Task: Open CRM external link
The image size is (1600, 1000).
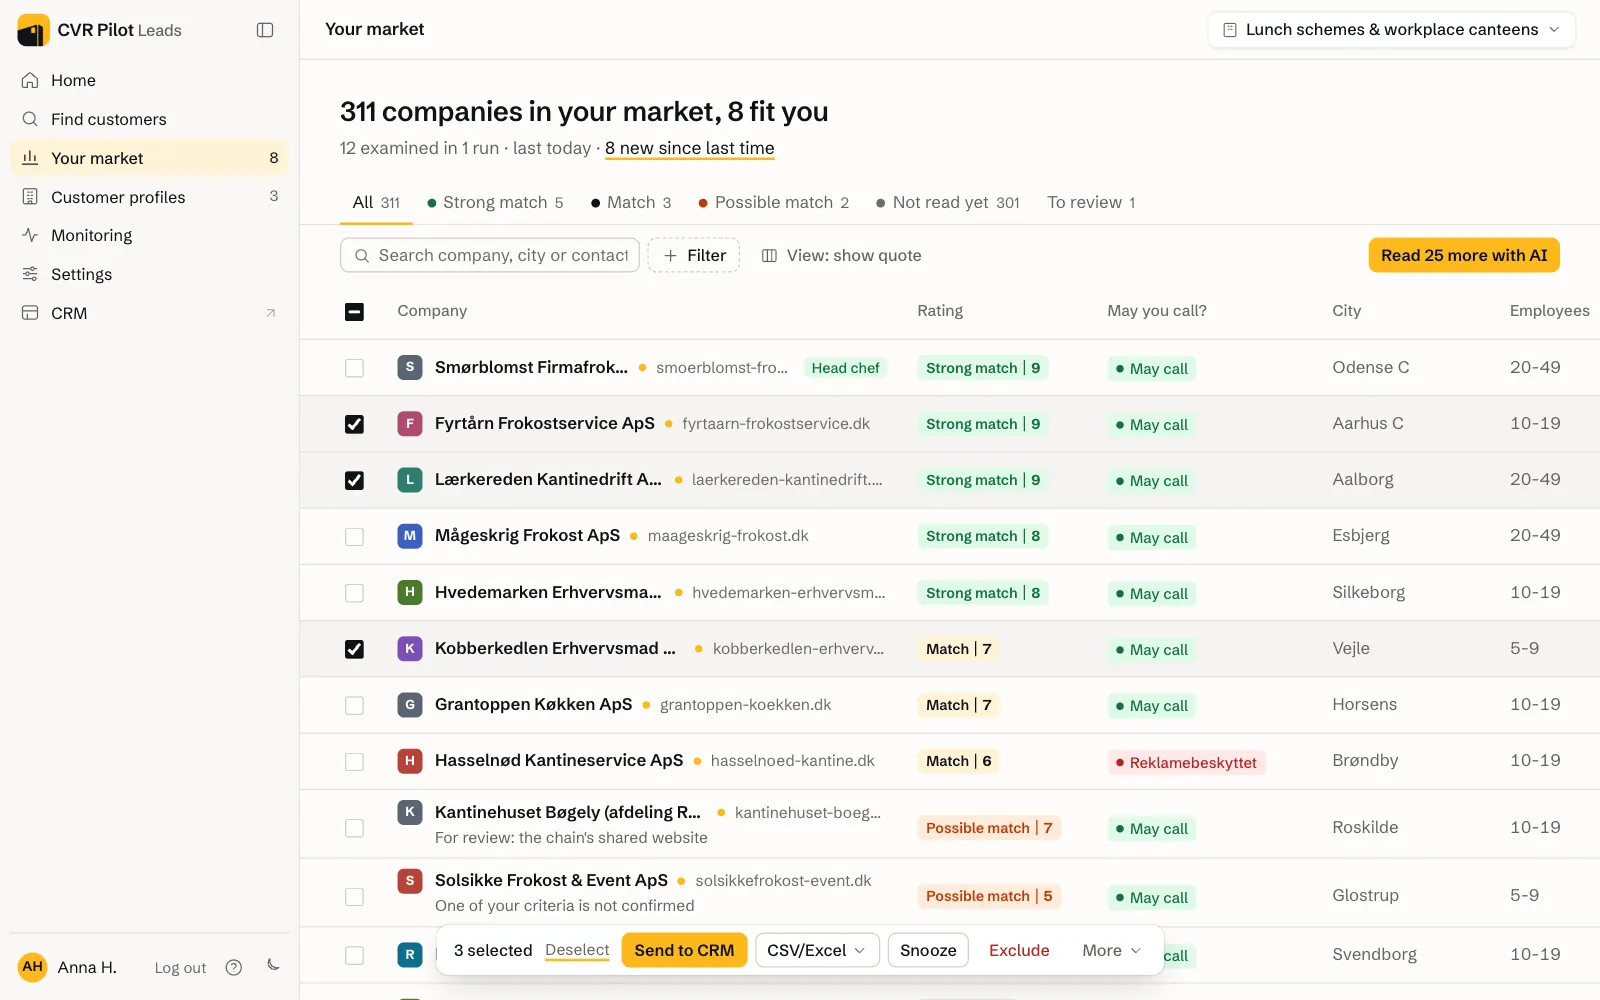Action: [149, 313]
